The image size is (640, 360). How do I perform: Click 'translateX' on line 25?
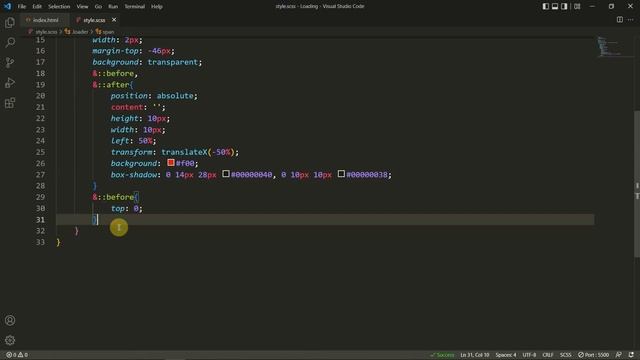point(184,152)
